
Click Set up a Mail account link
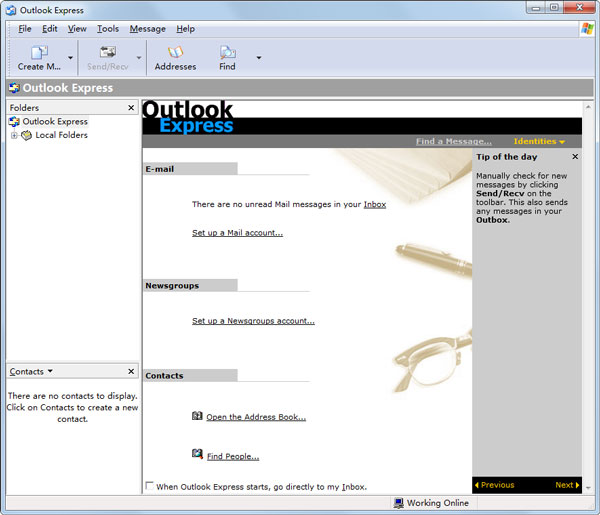click(x=237, y=233)
